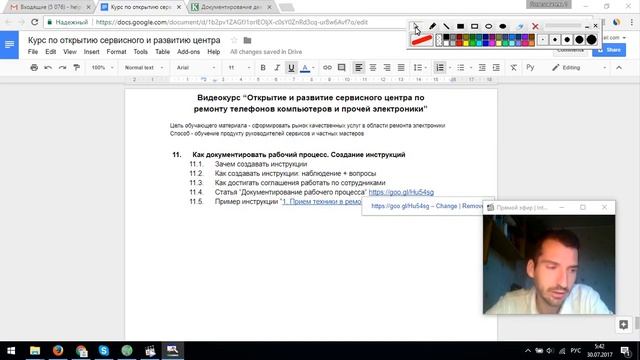Align text to the right
This screenshot has width=640, height=360.
[x=387, y=67]
